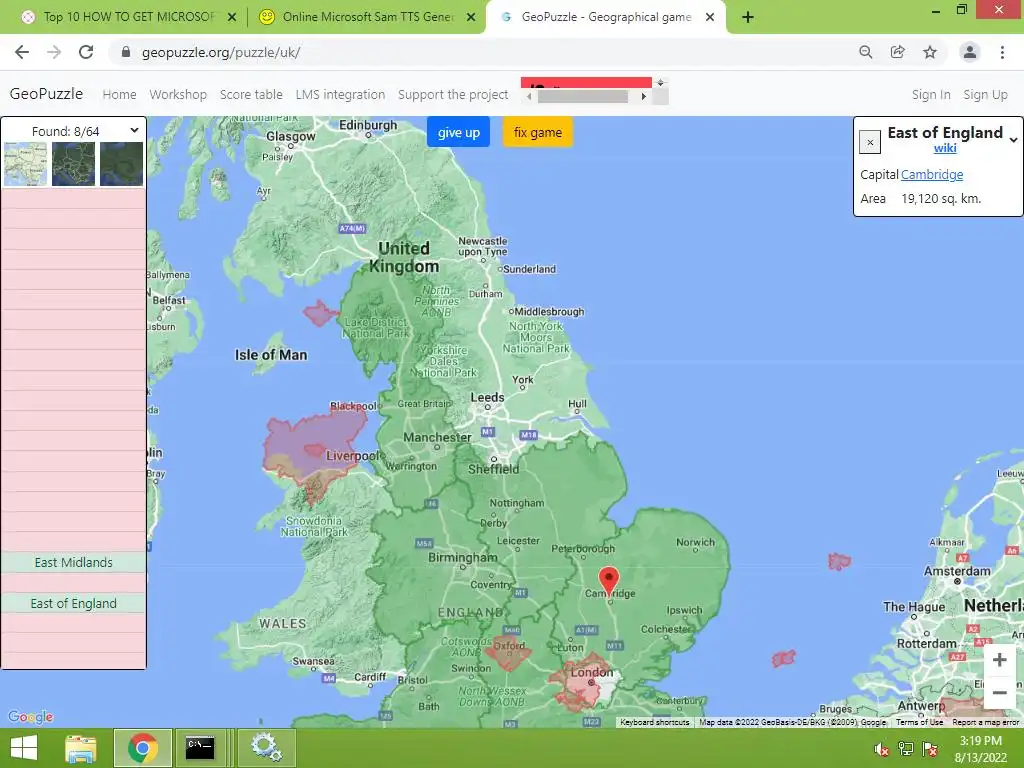Bookmark this page with star icon
Screen dimensions: 1024x768
930,52
